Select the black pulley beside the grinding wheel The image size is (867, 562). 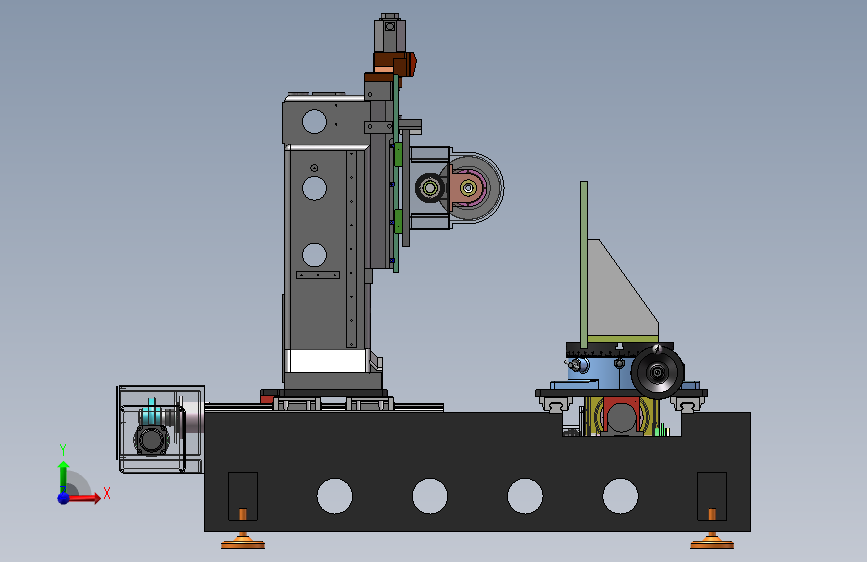pyautogui.click(x=430, y=188)
